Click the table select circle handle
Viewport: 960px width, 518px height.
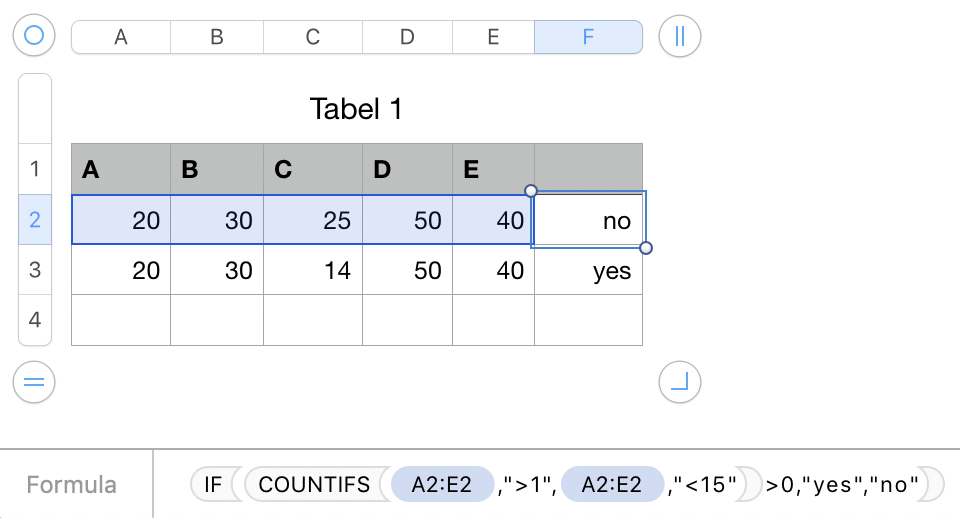tap(34, 37)
